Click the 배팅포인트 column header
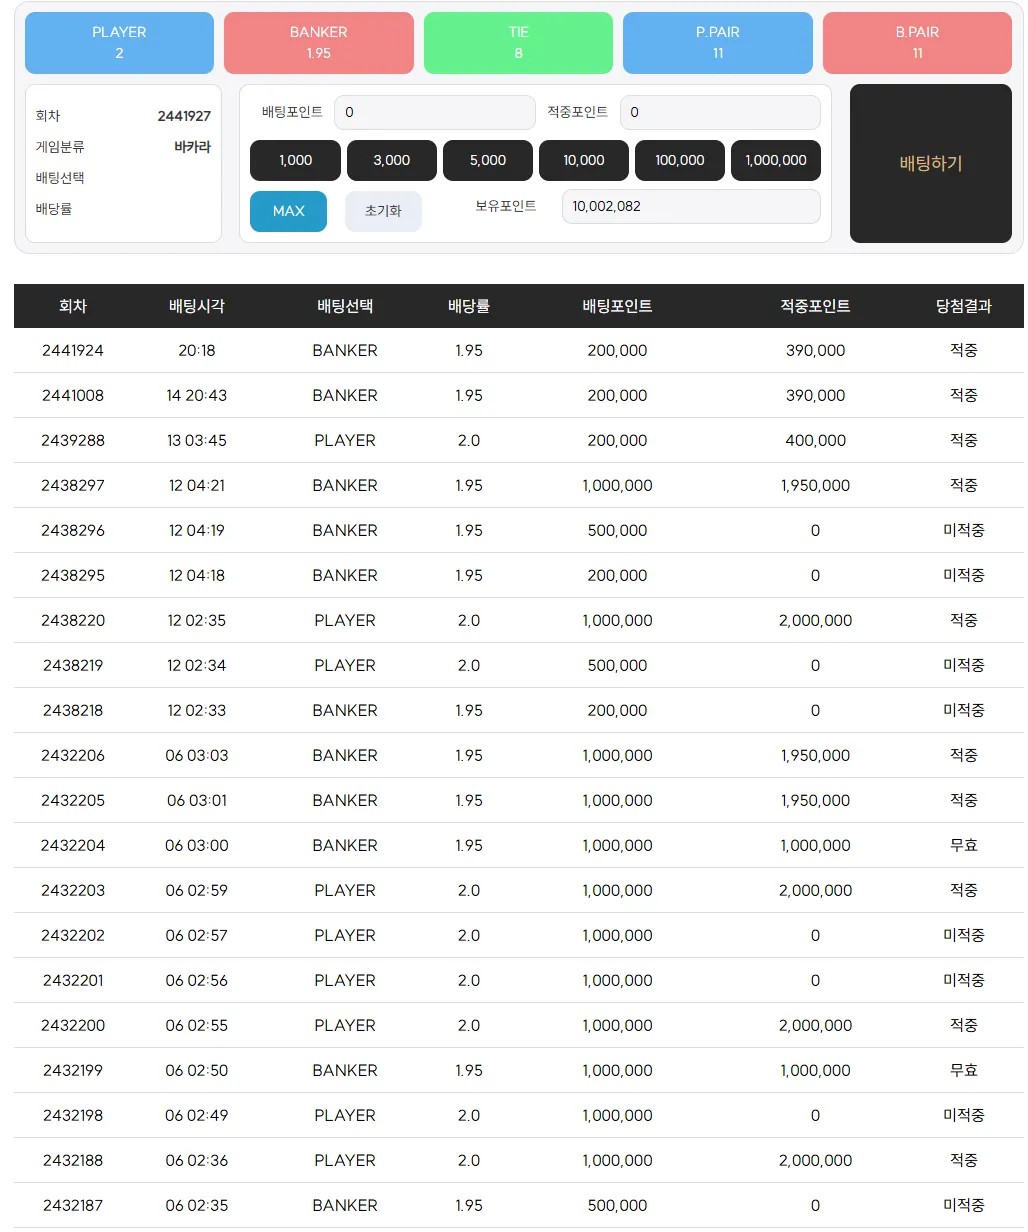Image resolution: width=1028 pixels, height=1232 pixels. pos(617,306)
